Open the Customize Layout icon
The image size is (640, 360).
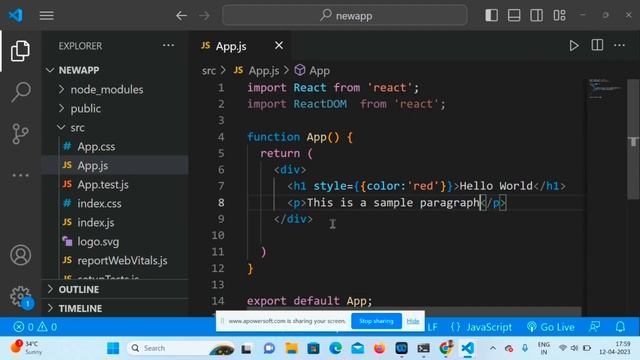[559, 16]
